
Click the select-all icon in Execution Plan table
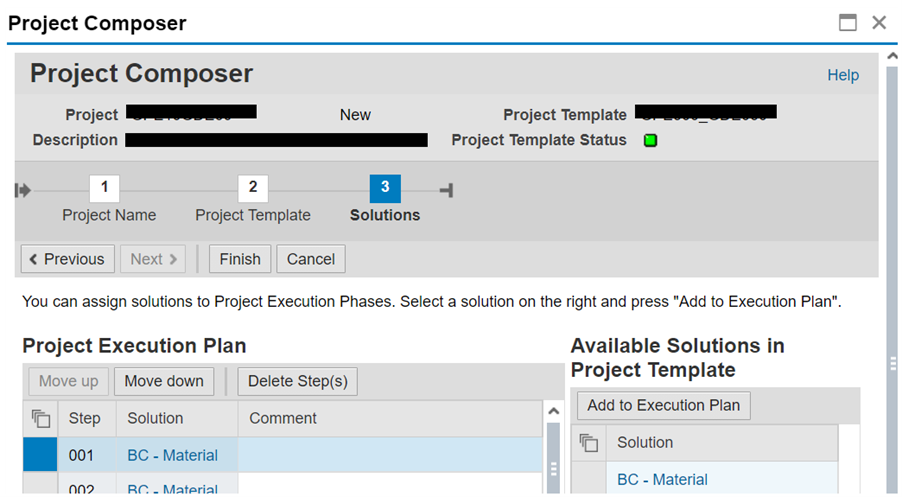(40, 418)
